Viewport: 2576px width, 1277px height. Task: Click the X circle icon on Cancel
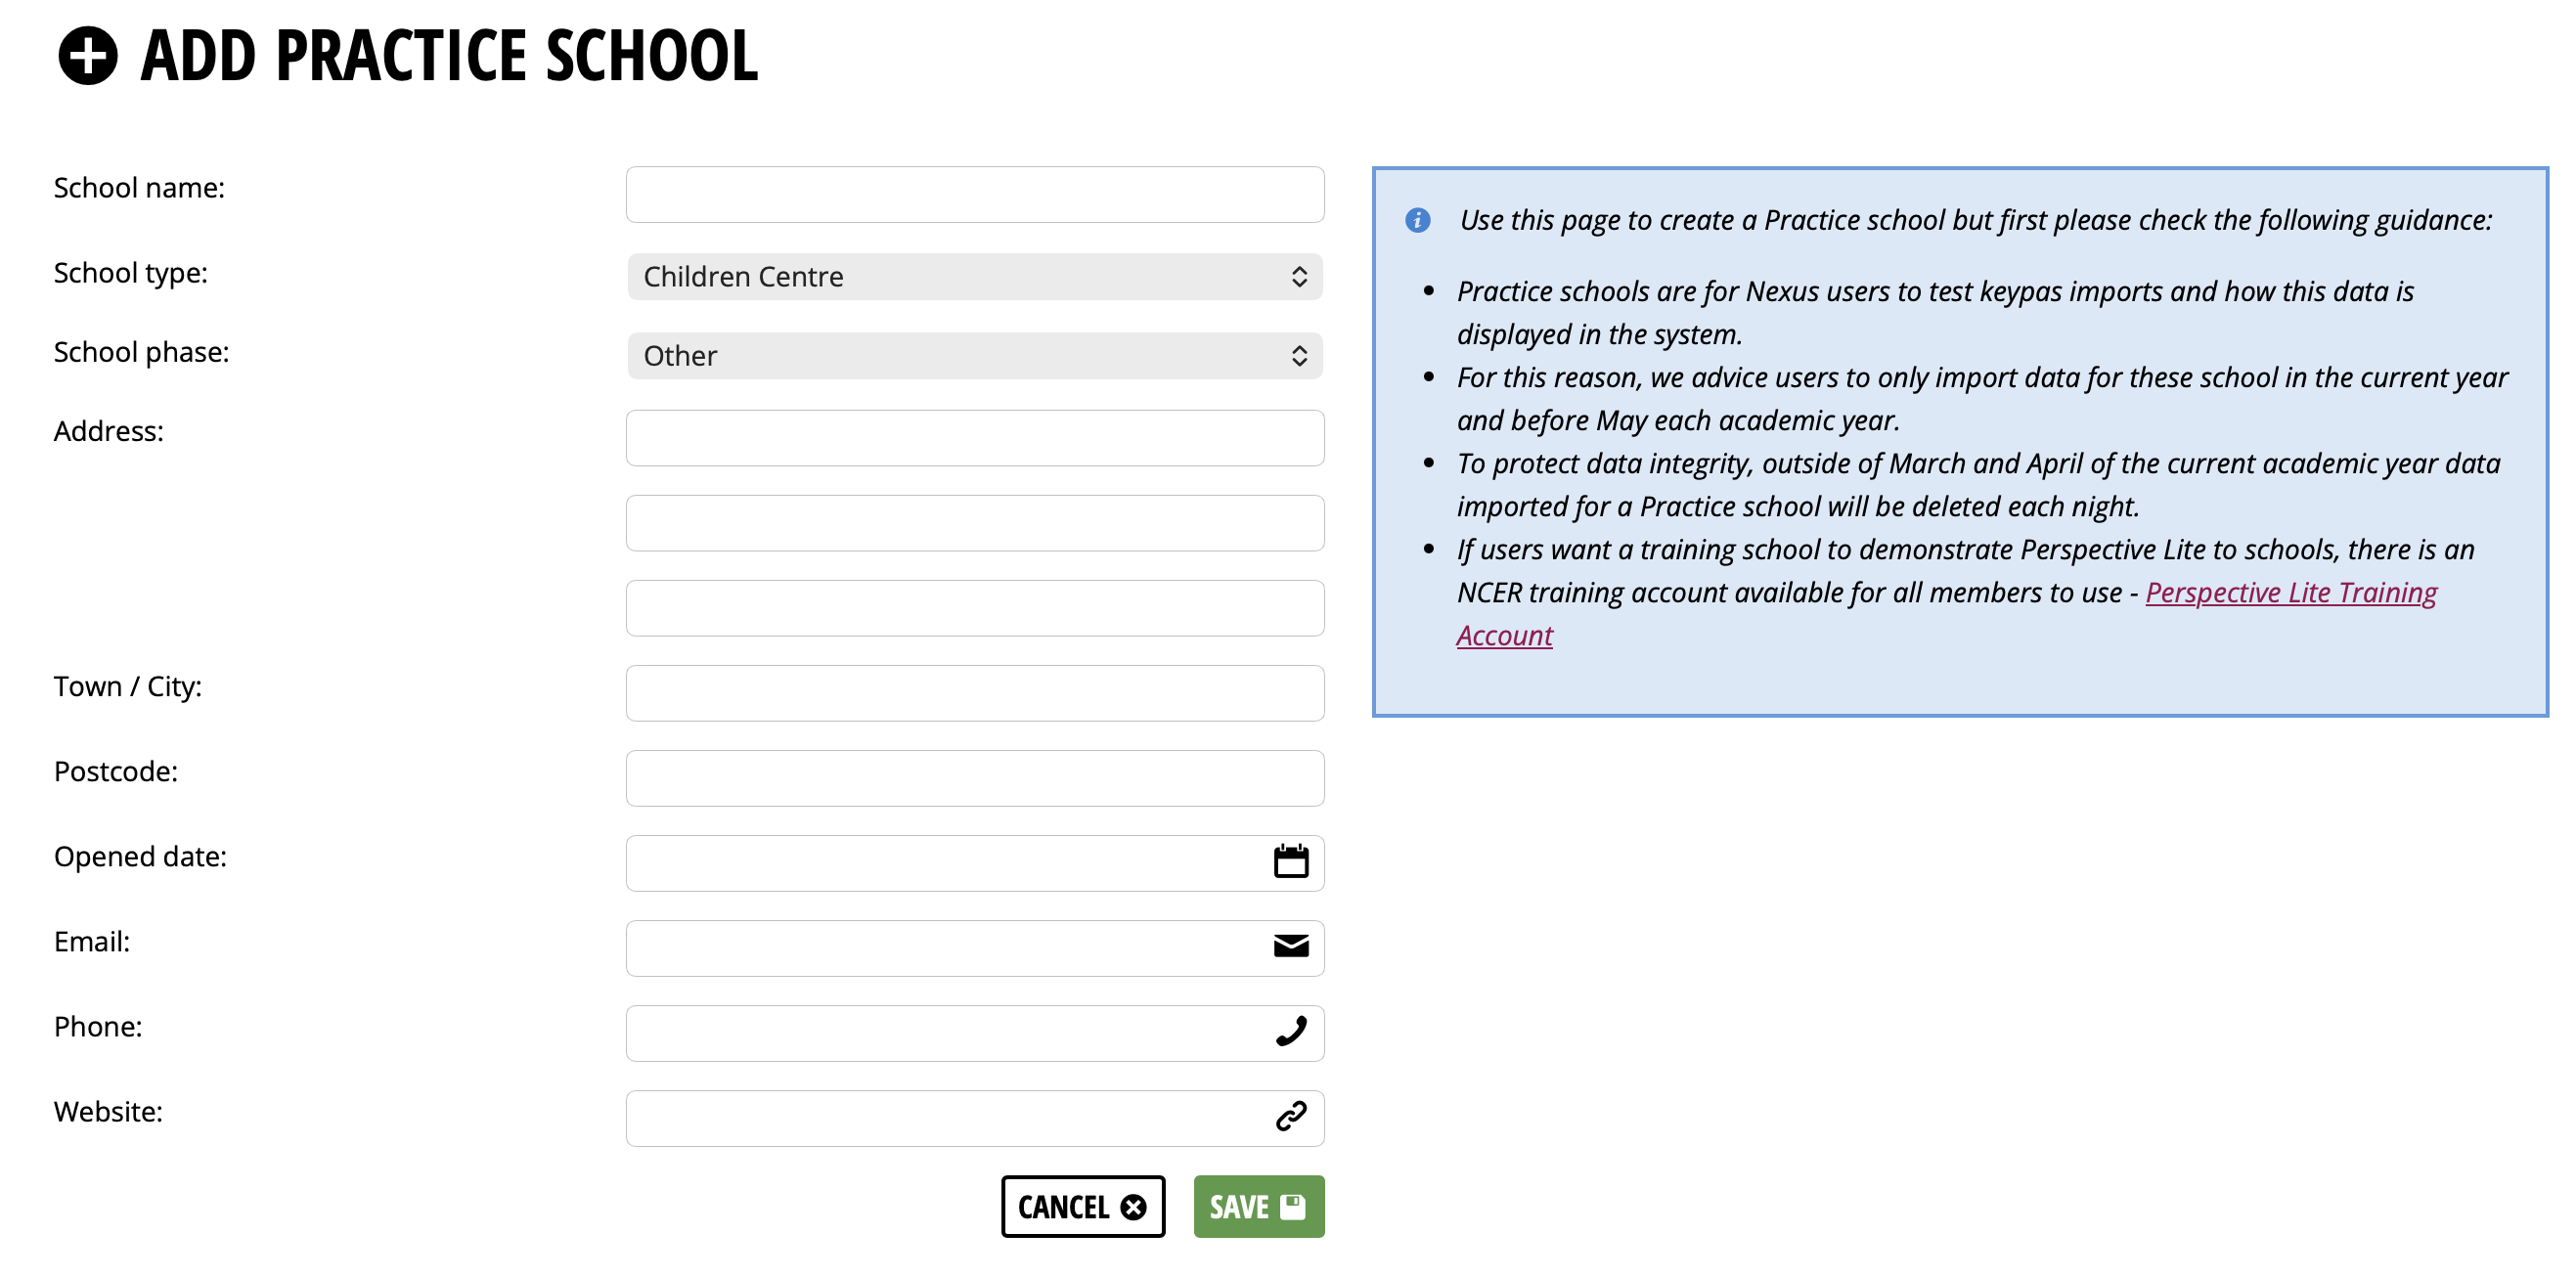click(1133, 1207)
